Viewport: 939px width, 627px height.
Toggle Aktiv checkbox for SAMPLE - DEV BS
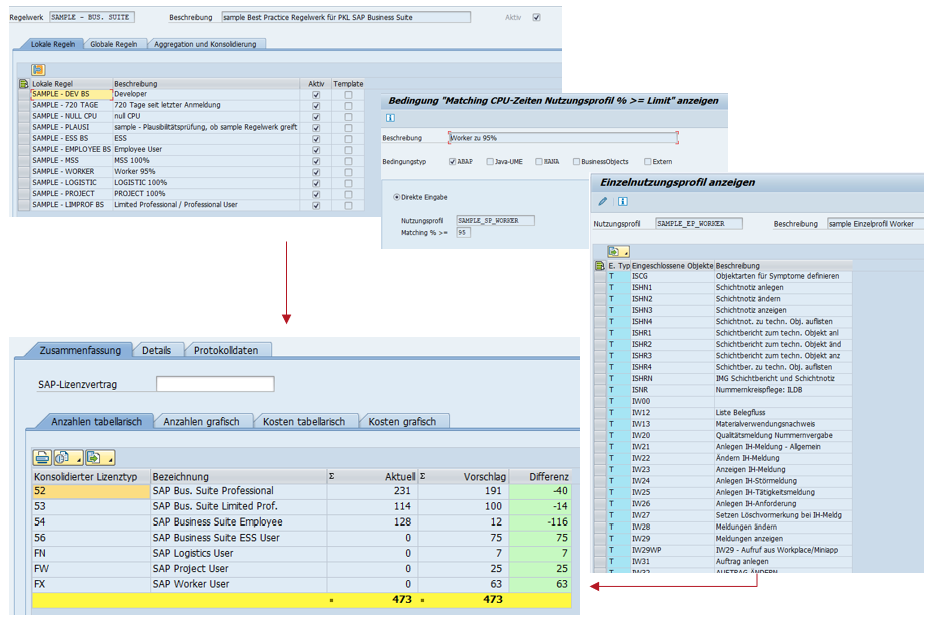(316, 95)
